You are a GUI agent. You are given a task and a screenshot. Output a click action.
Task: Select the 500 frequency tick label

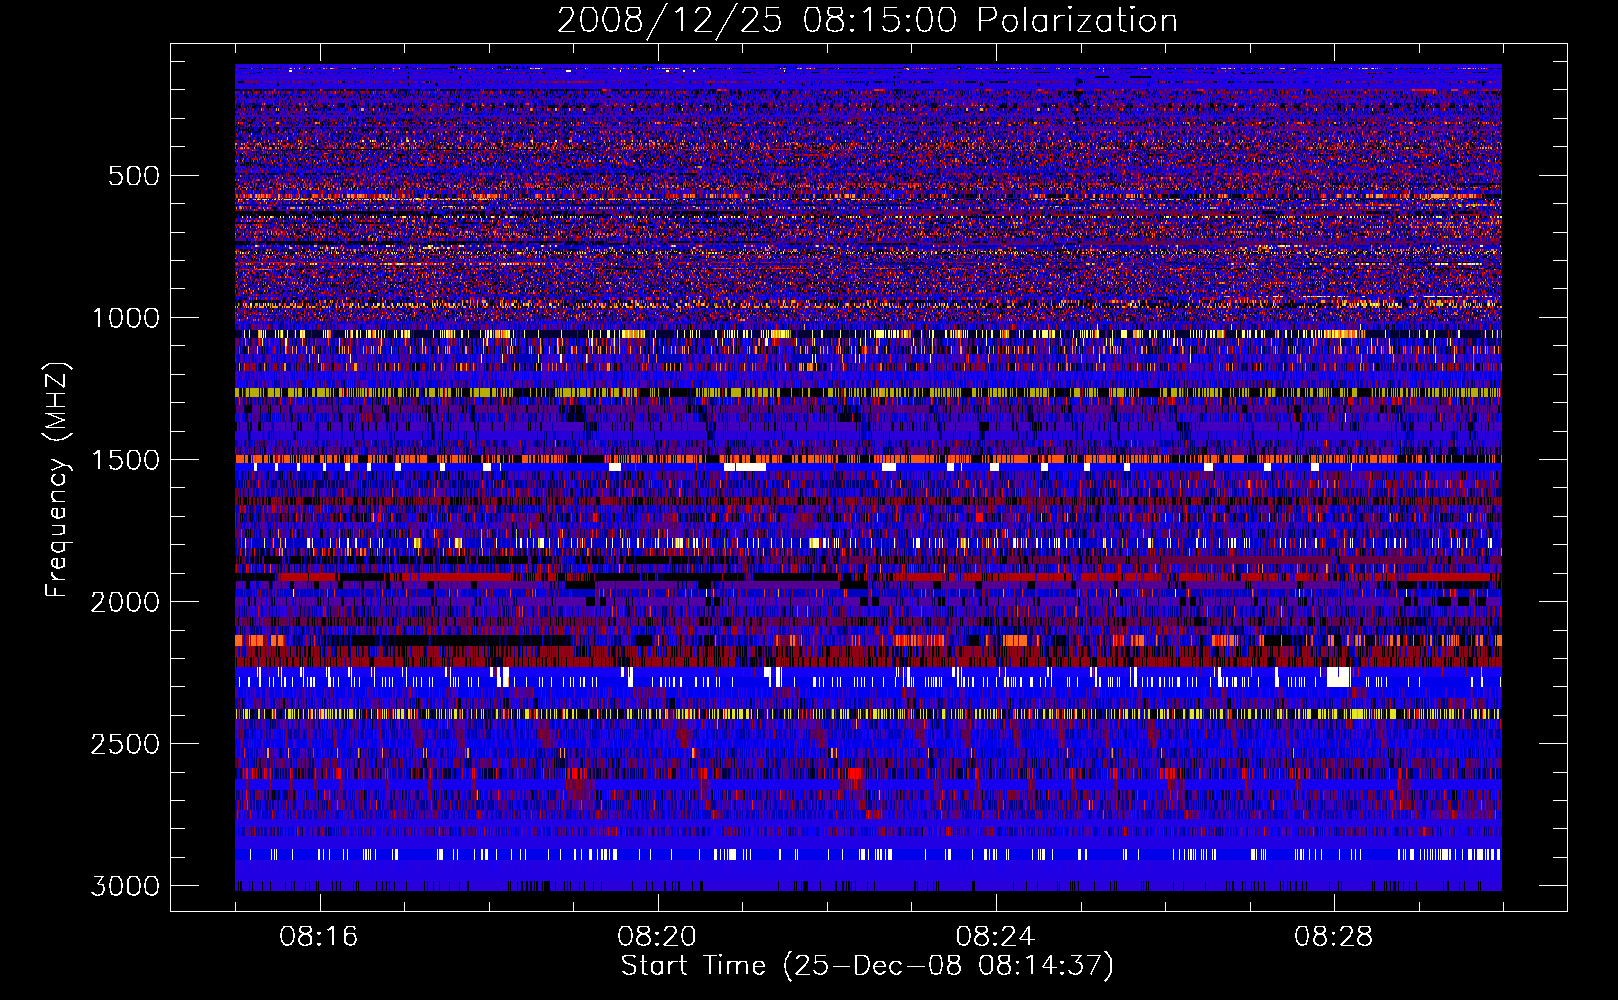tap(133, 176)
